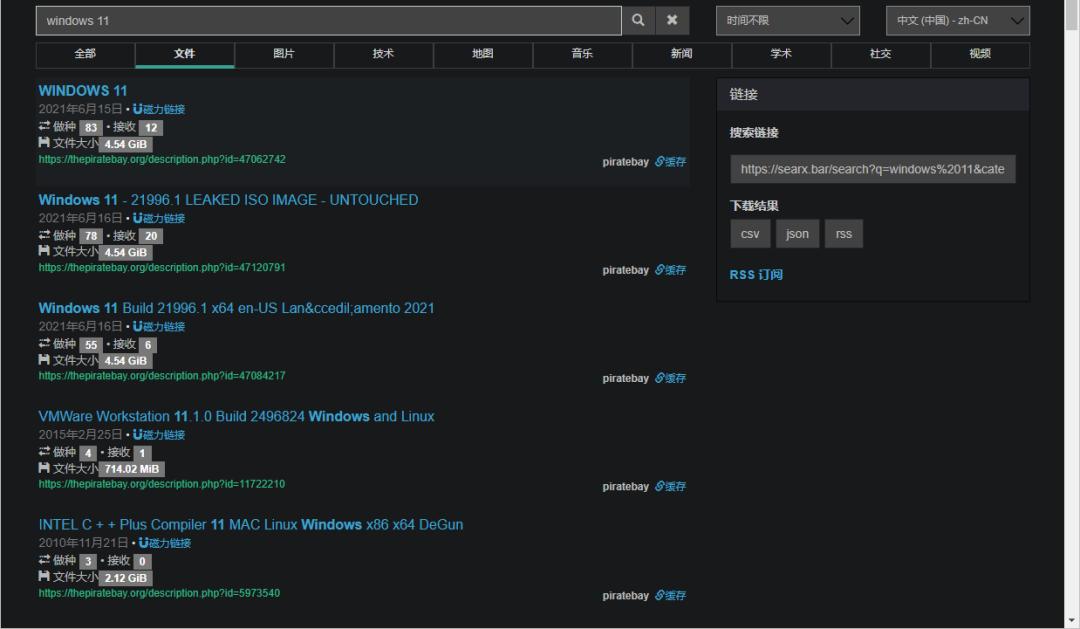Go to the 全部 (All) category tab
Viewport: 1080px width, 629px height.
point(85,54)
